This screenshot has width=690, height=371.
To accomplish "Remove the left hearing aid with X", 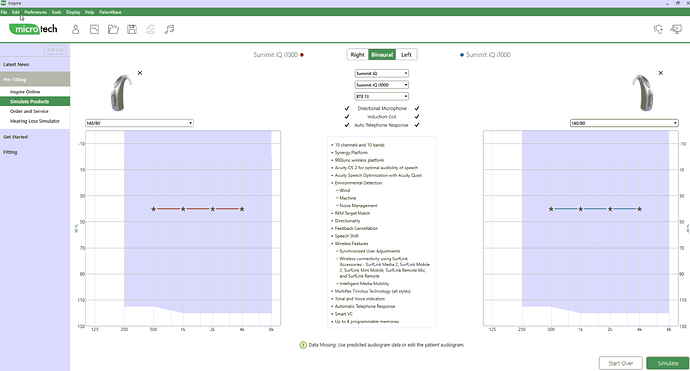I will tap(661, 73).
